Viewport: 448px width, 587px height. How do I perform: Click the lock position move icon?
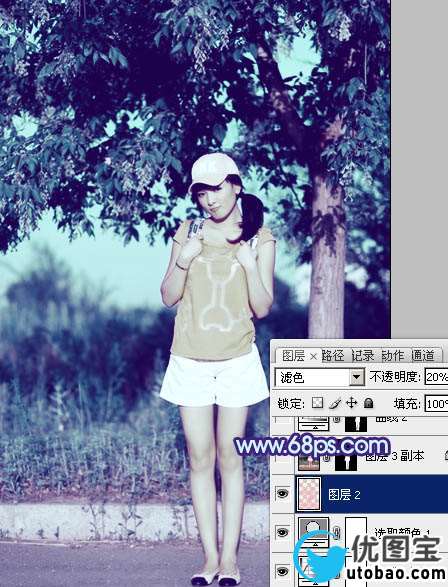pos(351,403)
